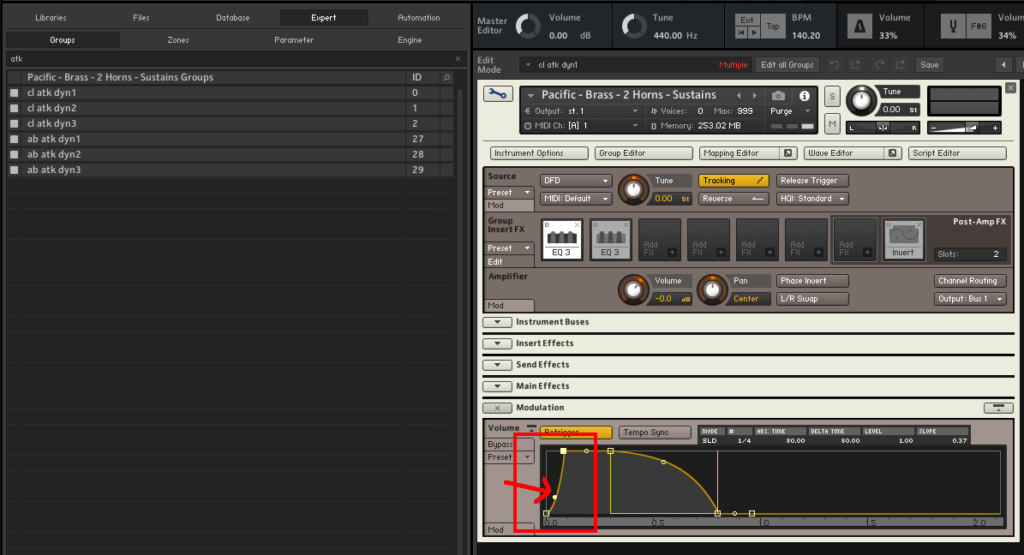Go to previous instrument with left arrow
The width and height of the screenshot is (1024, 555).
tap(739, 95)
